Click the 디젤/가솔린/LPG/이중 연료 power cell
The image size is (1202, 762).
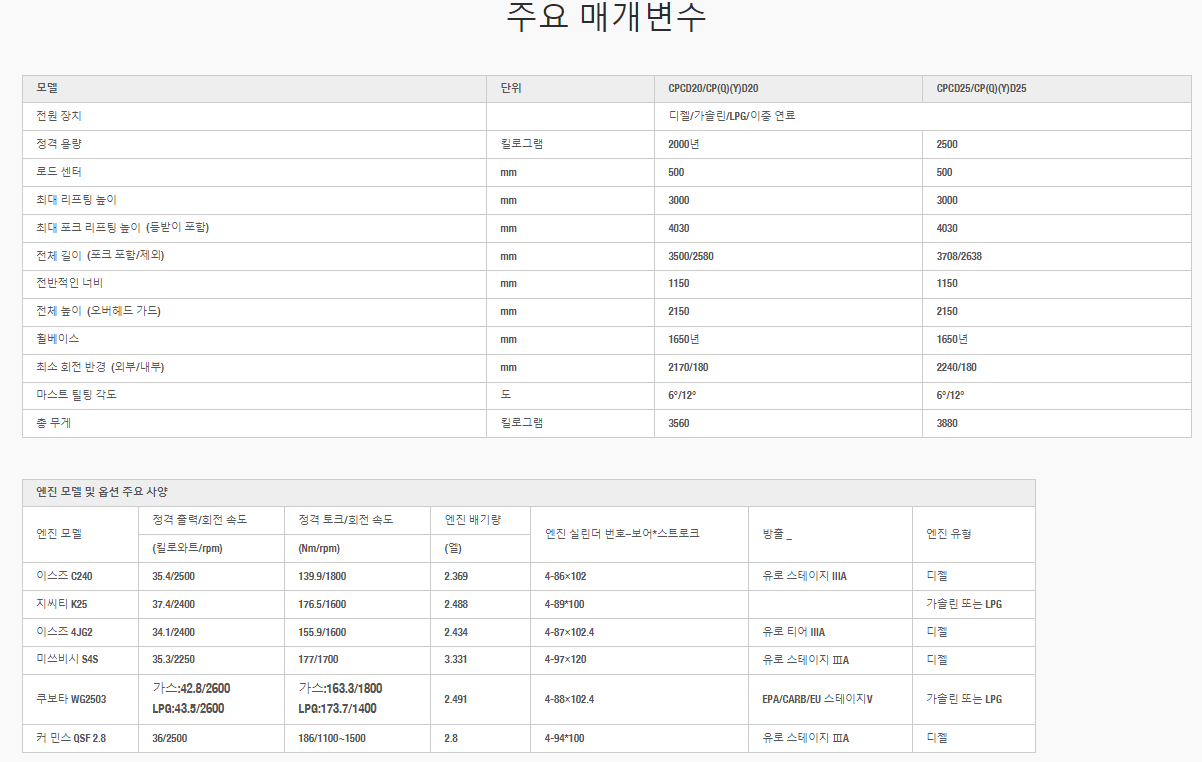pos(731,116)
